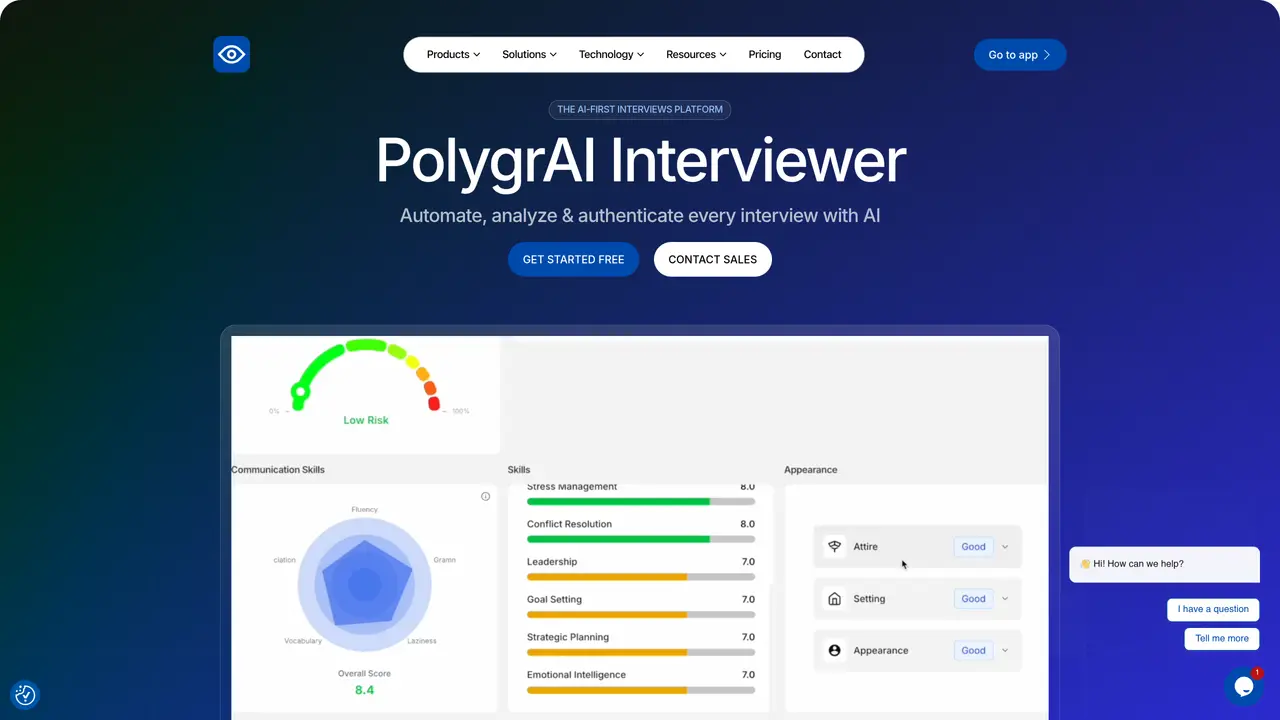This screenshot has height=720, width=1280.
Task: Click the Overall Score 8.4 value
Action: pos(365,690)
